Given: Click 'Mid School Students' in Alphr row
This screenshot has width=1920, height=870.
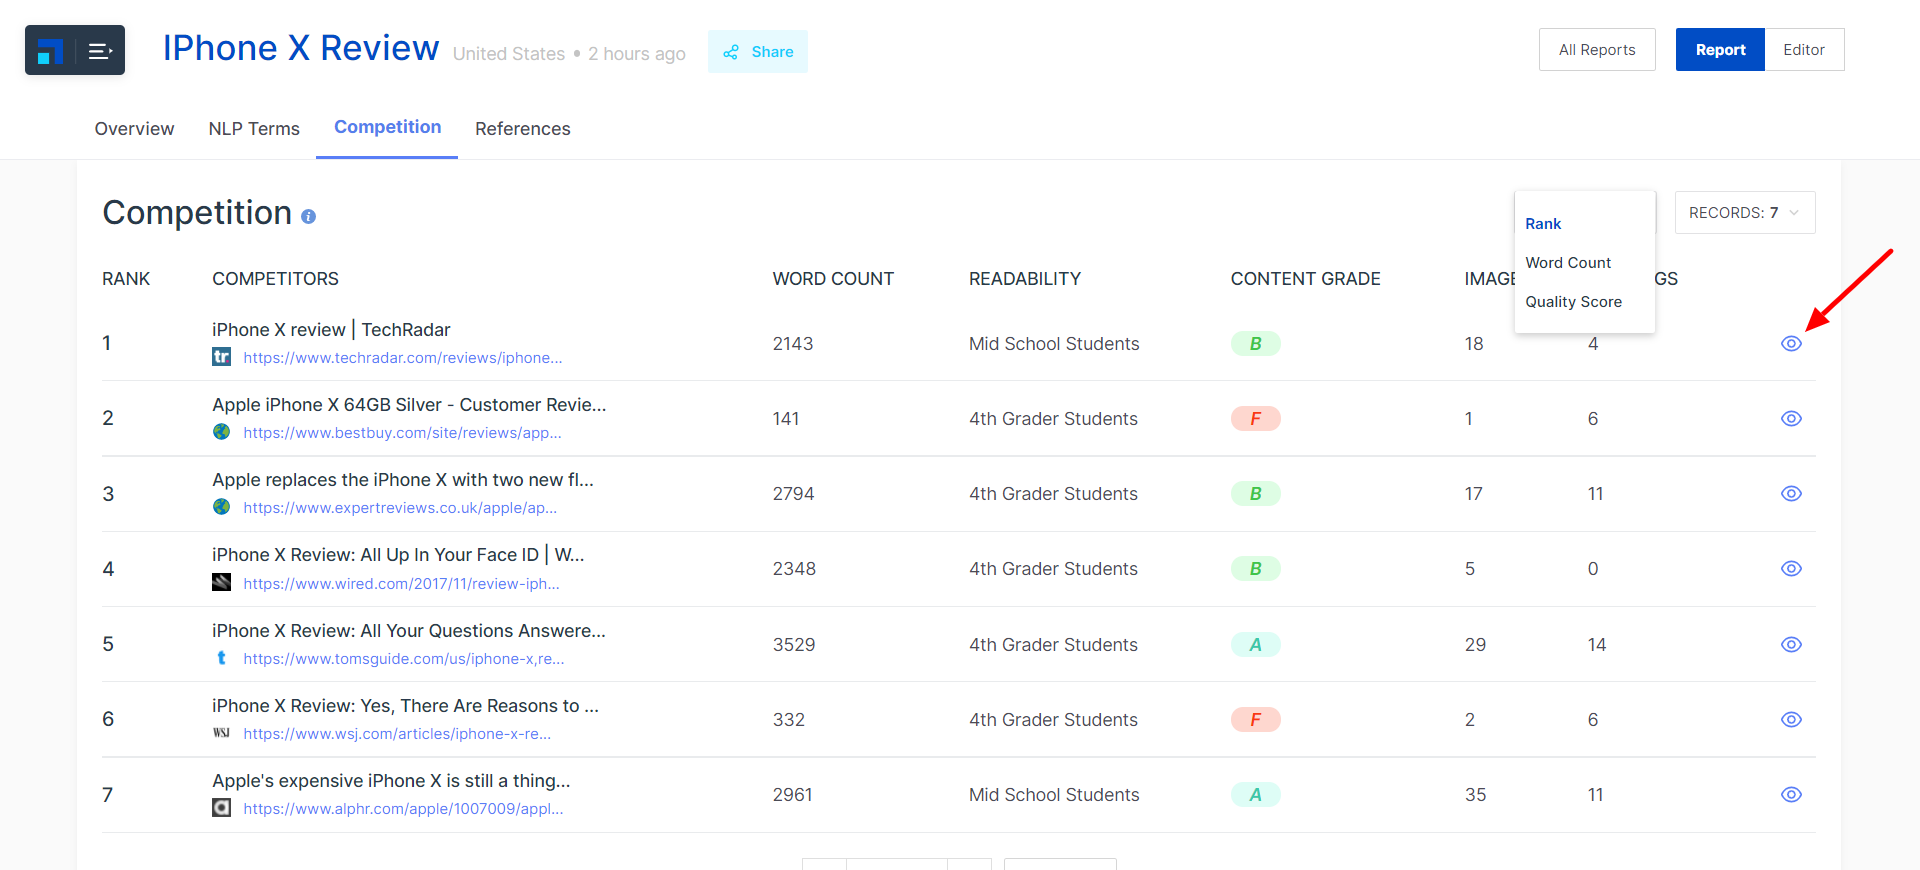Looking at the screenshot, I should [1054, 795].
